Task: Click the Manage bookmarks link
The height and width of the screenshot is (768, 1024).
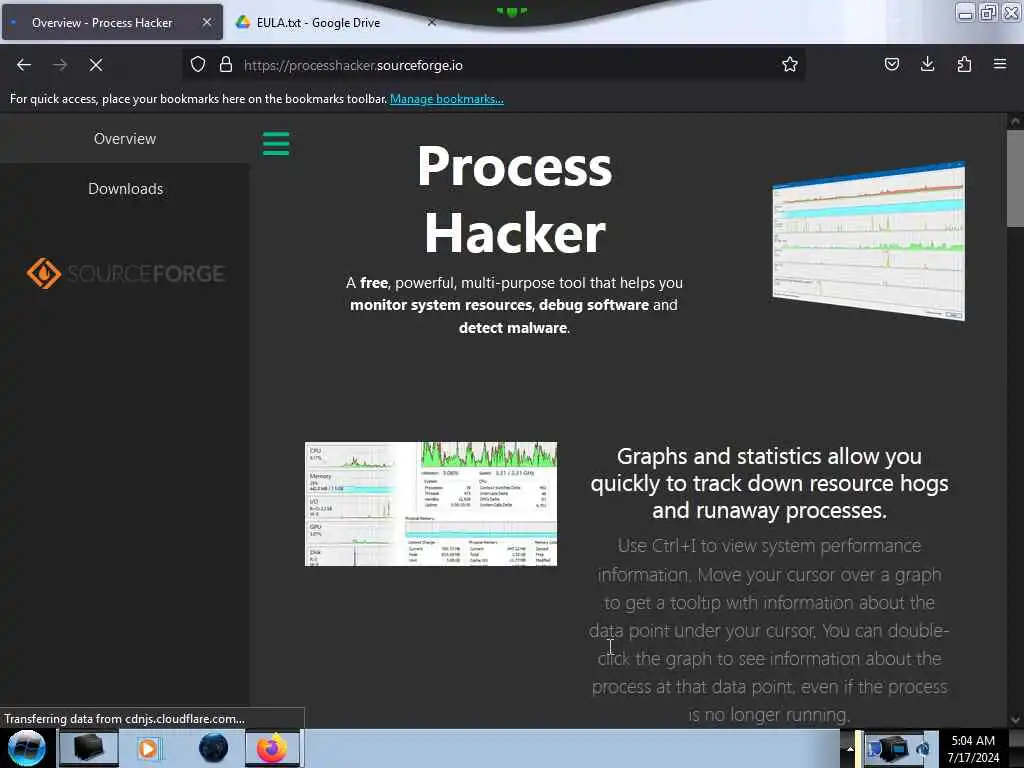Action: click(447, 99)
